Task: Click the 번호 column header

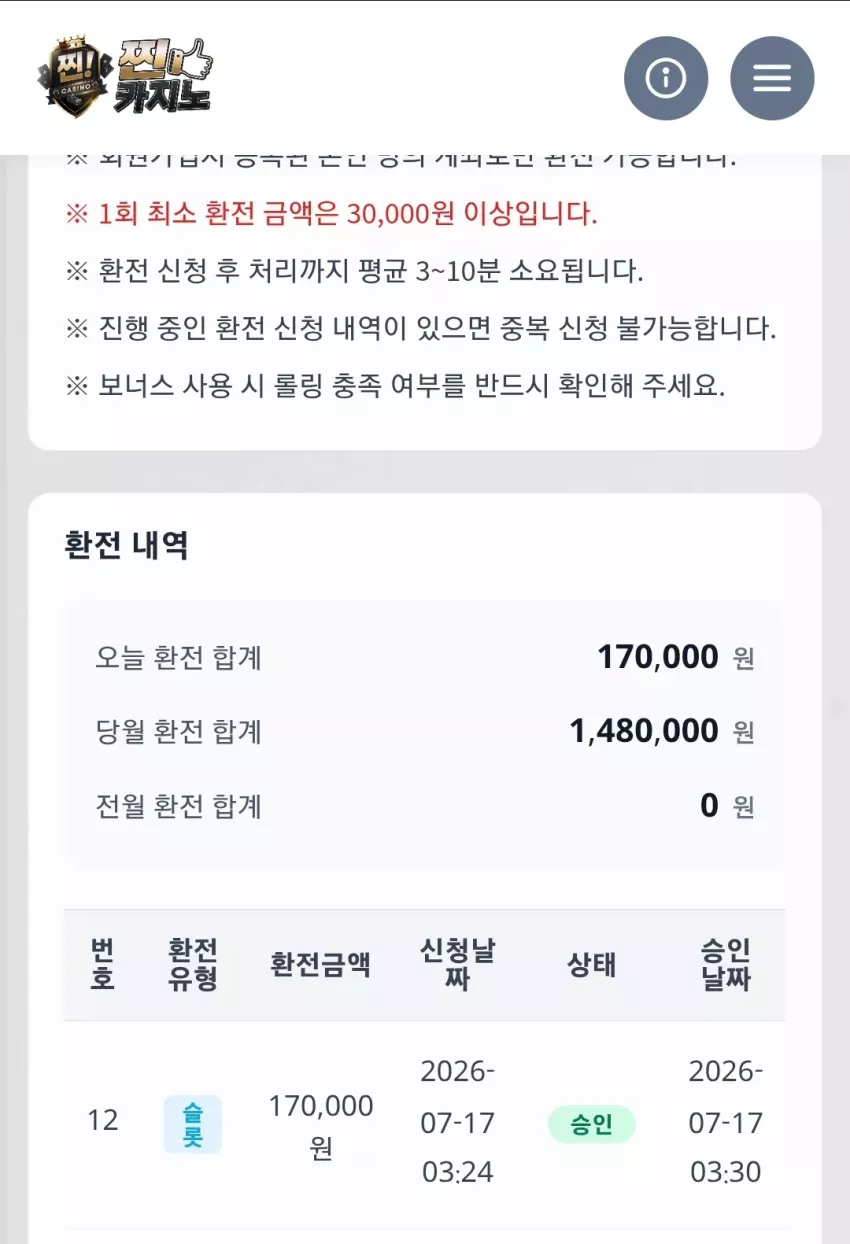Action: pos(103,965)
